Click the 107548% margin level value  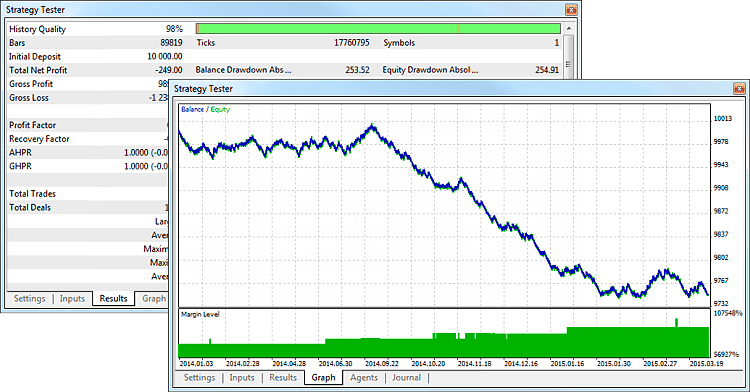click(x=728, y=314)
